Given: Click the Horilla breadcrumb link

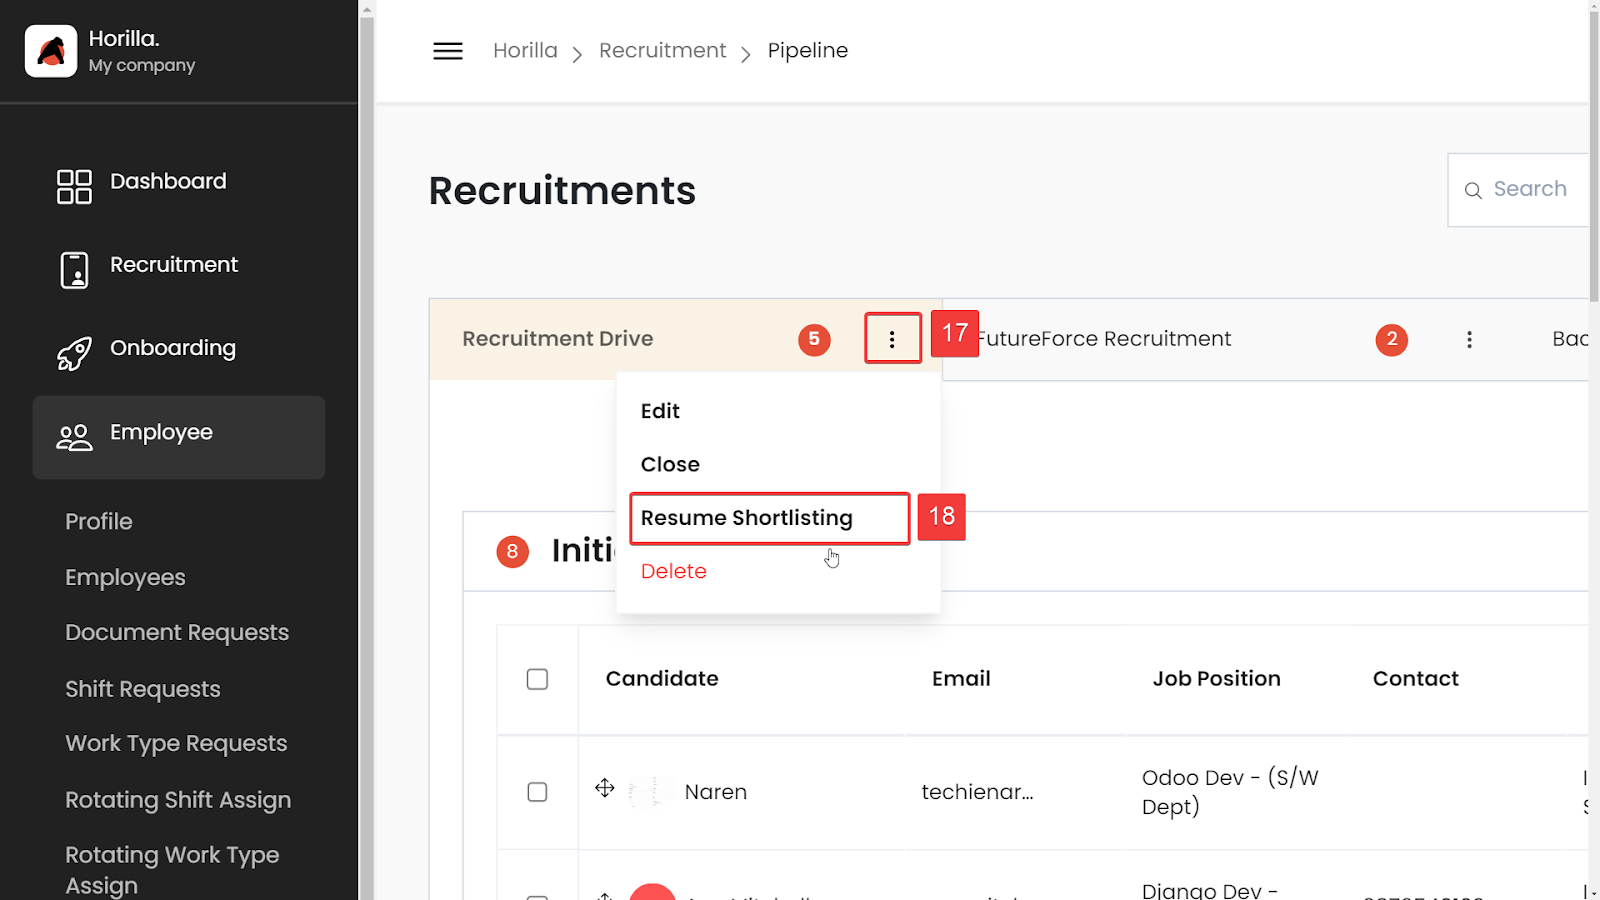Looking at the screenshot, I should 525,51.
